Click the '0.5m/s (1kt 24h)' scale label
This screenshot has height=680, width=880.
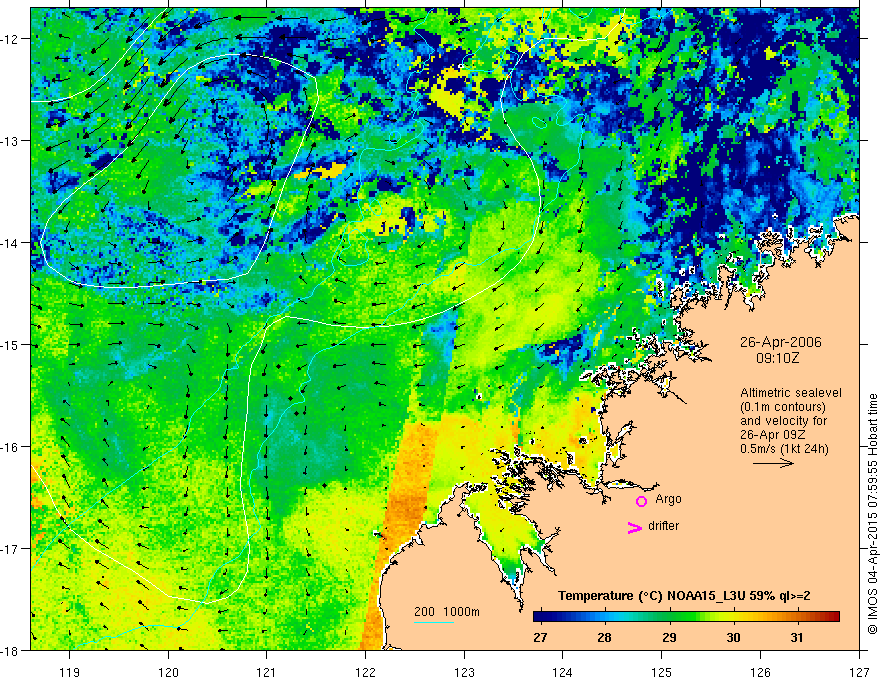coord(784,448)
